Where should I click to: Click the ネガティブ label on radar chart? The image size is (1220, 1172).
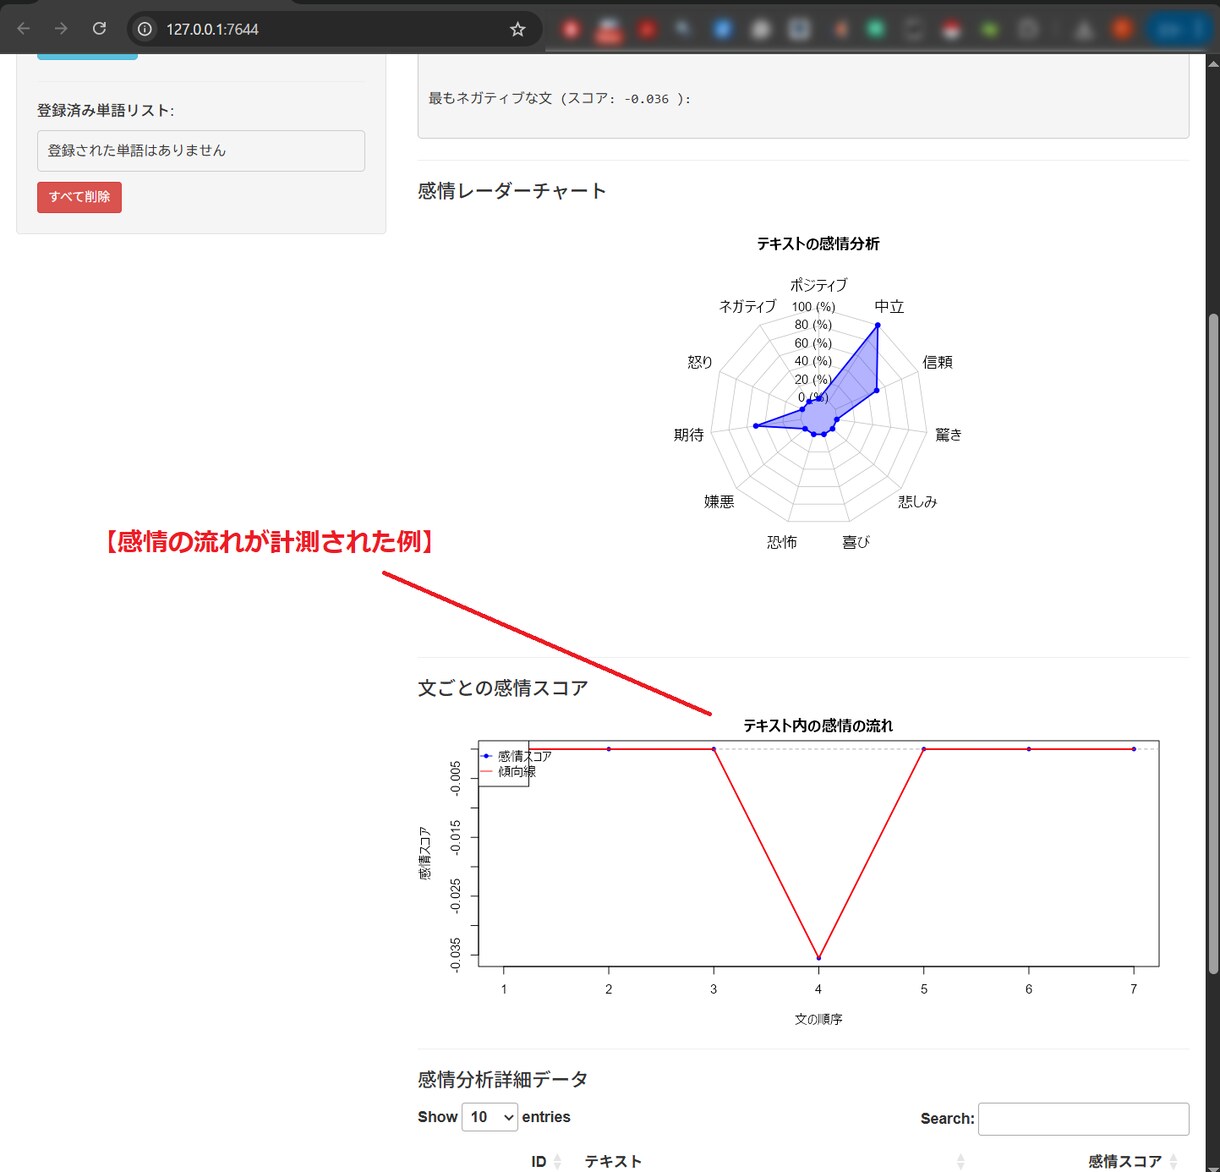point(747,307)
